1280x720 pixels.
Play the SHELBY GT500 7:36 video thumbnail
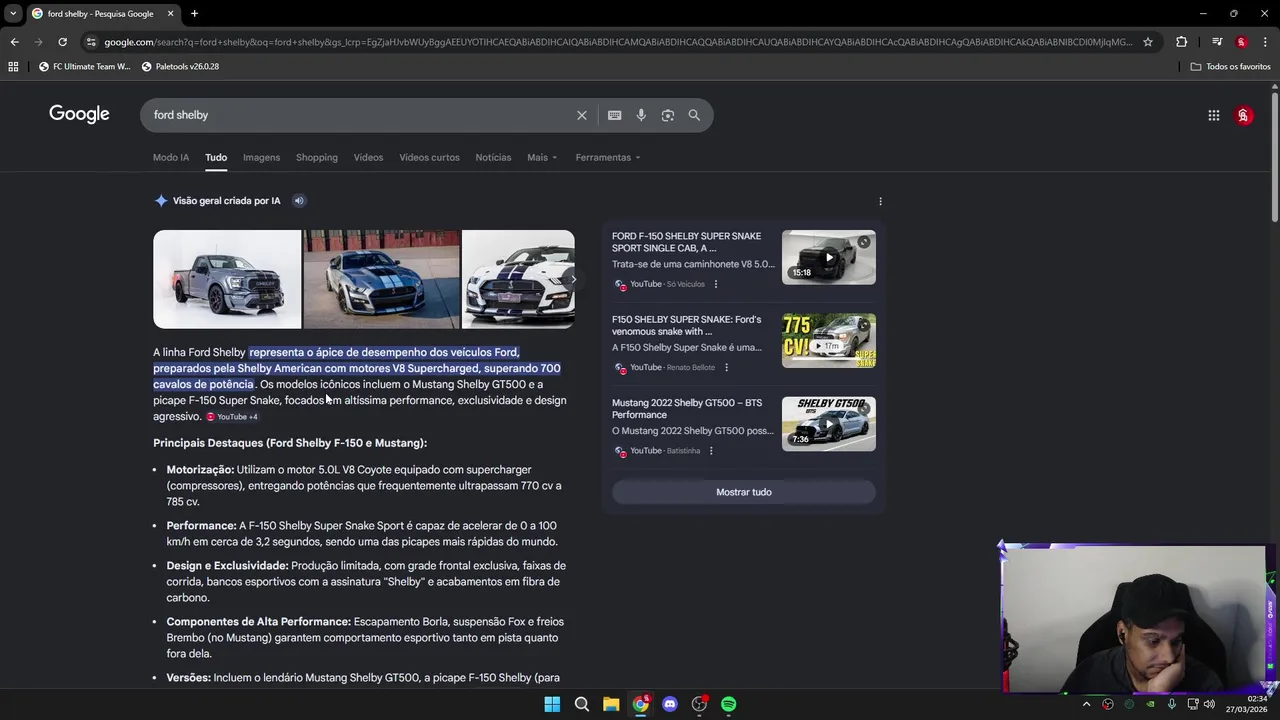click(829, 424)
